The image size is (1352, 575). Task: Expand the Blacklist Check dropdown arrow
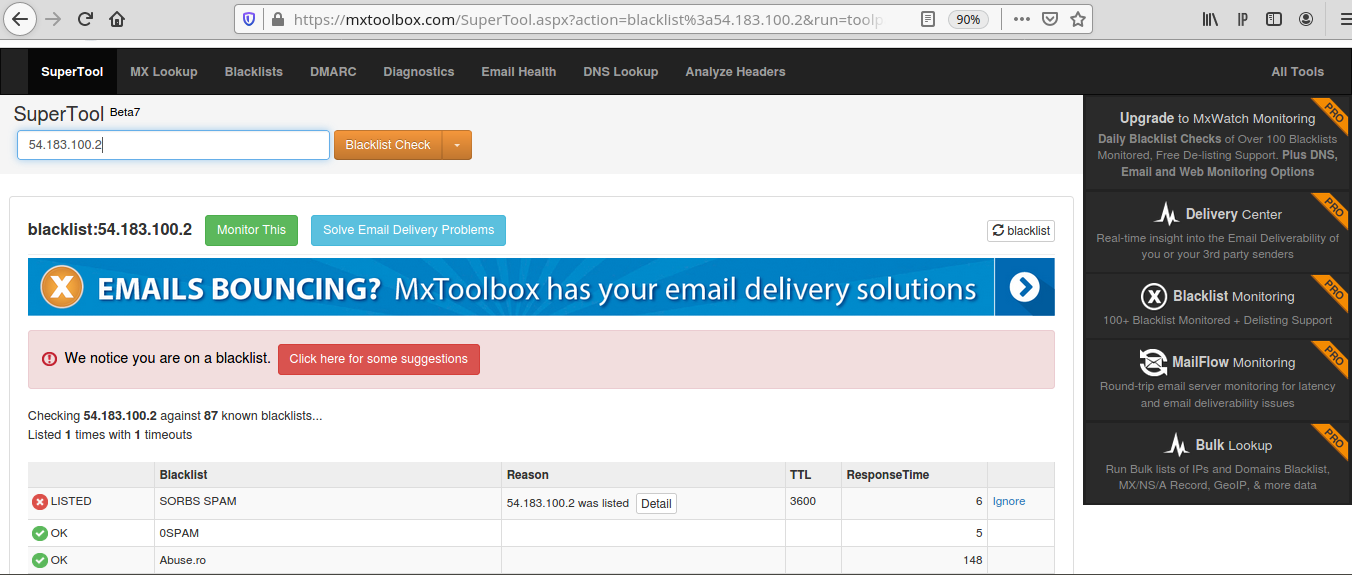coord(457,145)
